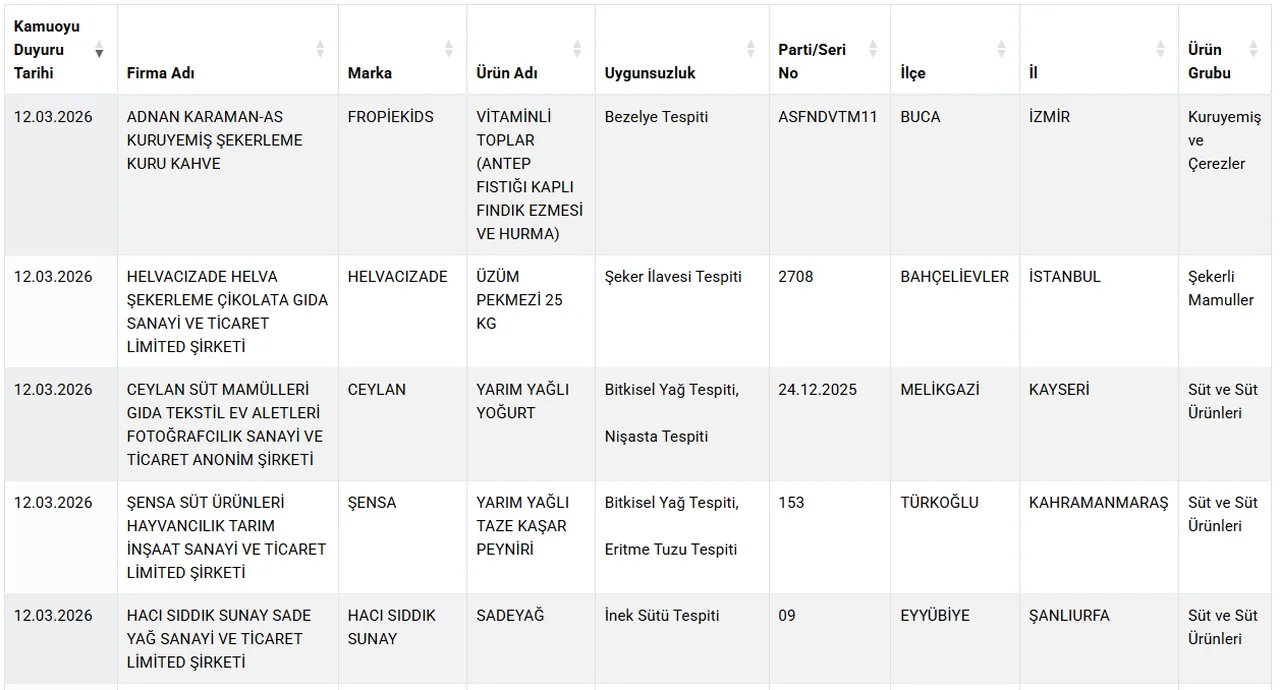
Task: Click the Parti/Seri No sort icon
Action: click(873, 49)
